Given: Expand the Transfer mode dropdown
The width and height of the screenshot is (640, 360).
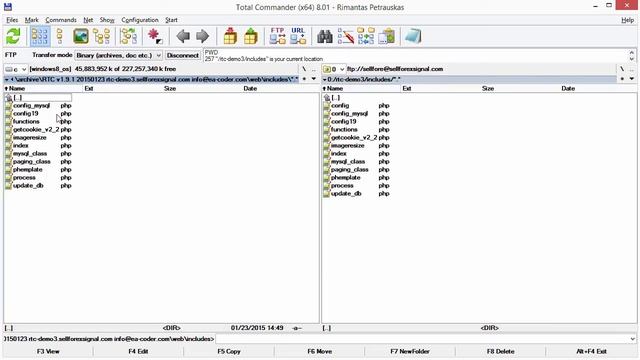Looking at the screenshot, I should (x=118, y=55).
